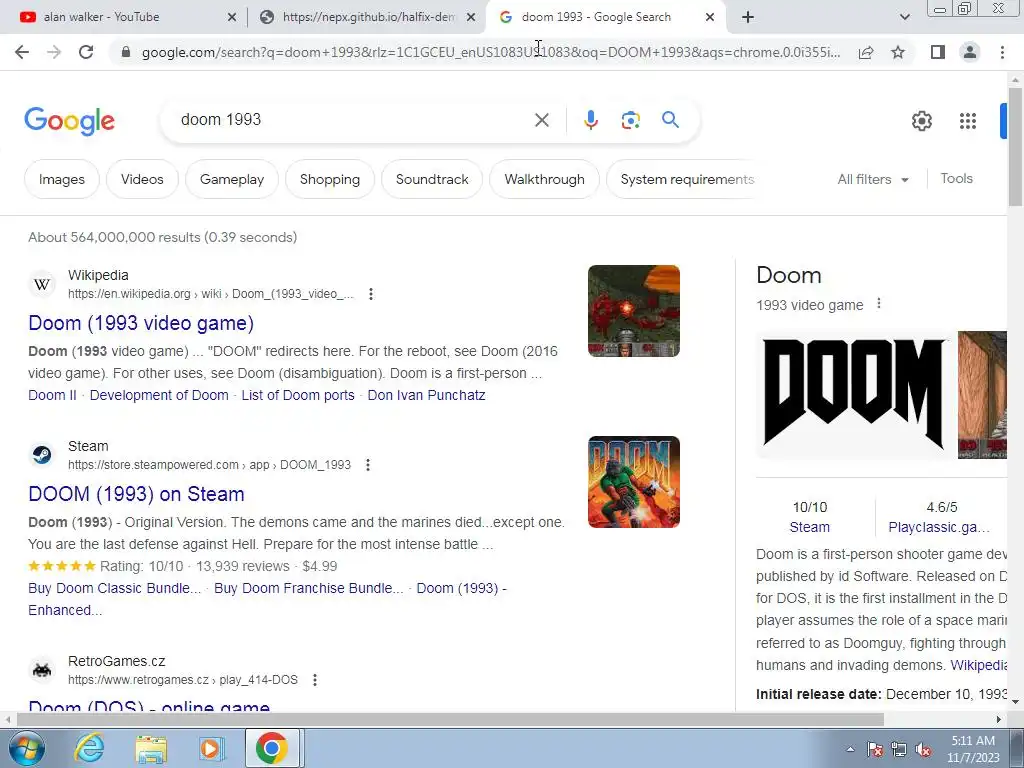Open the Steam 10/10 rating link

click(x=809, y=527)
